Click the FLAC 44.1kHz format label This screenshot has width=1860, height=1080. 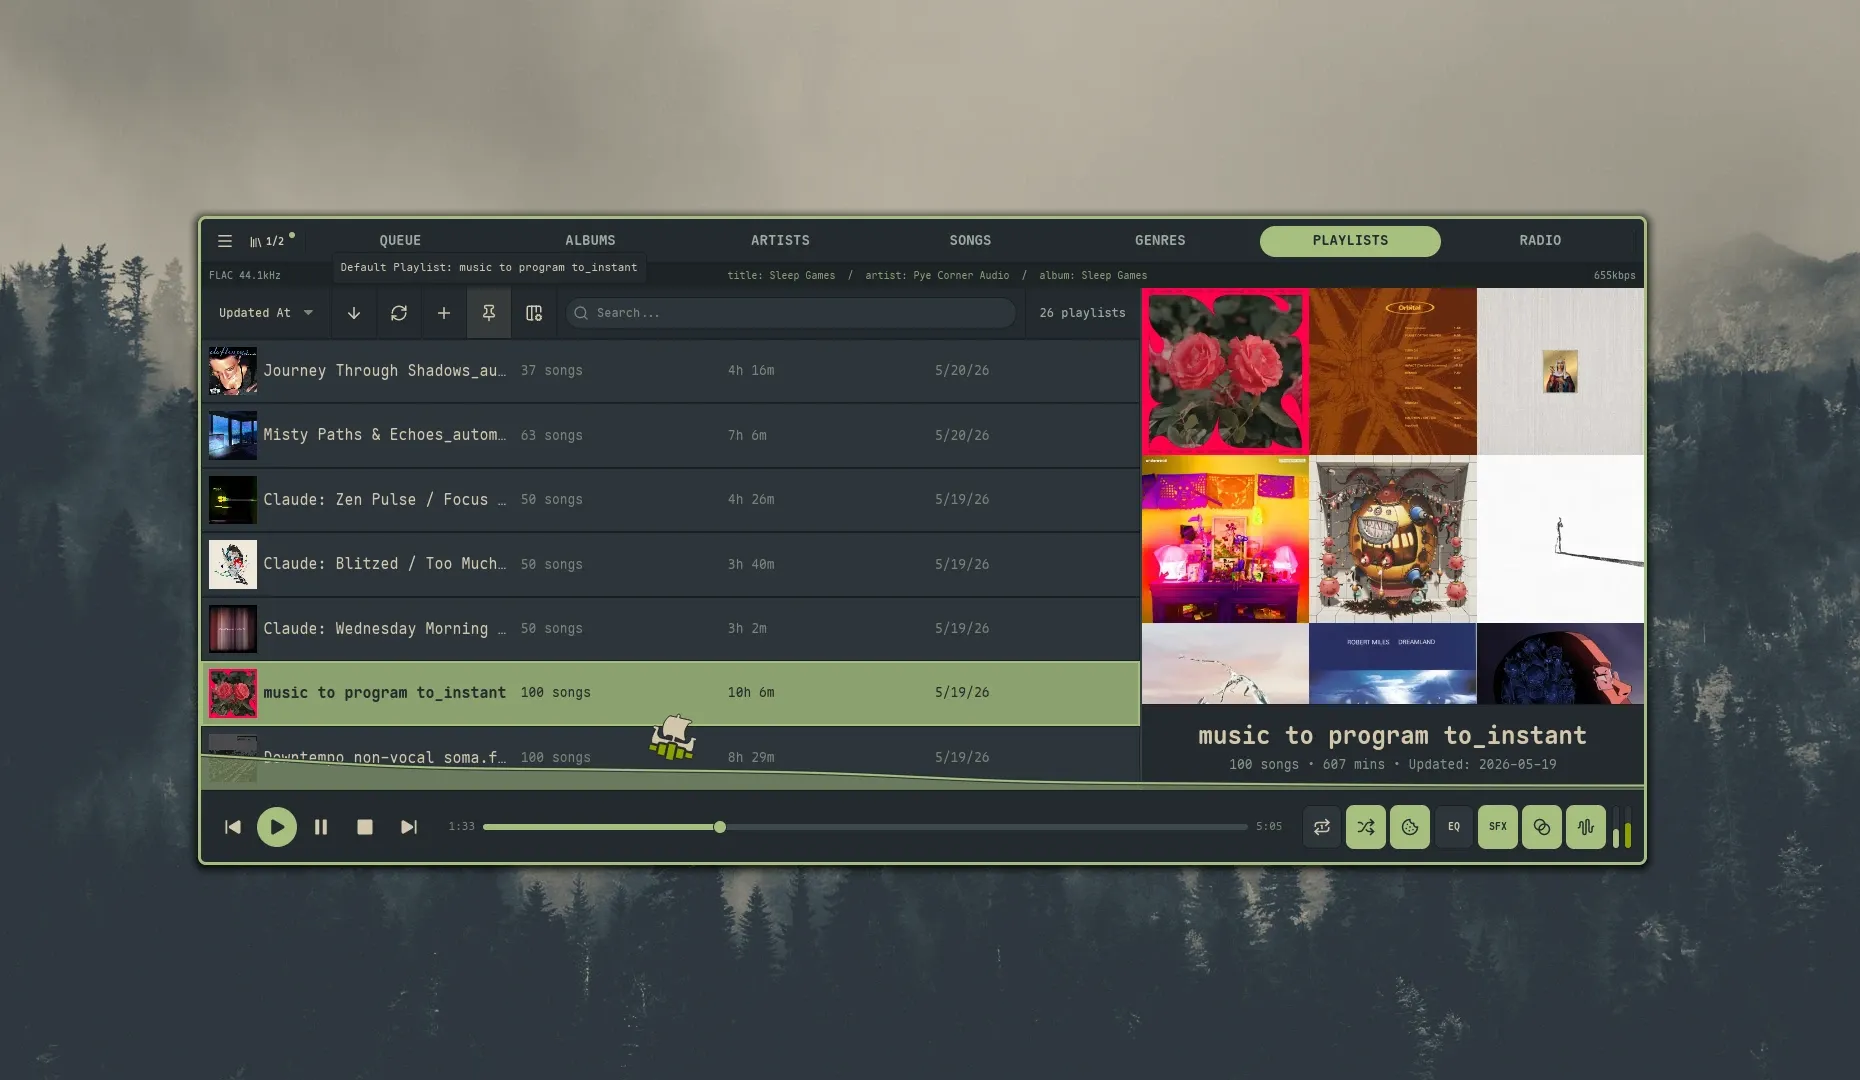click(x=245, y=275)
